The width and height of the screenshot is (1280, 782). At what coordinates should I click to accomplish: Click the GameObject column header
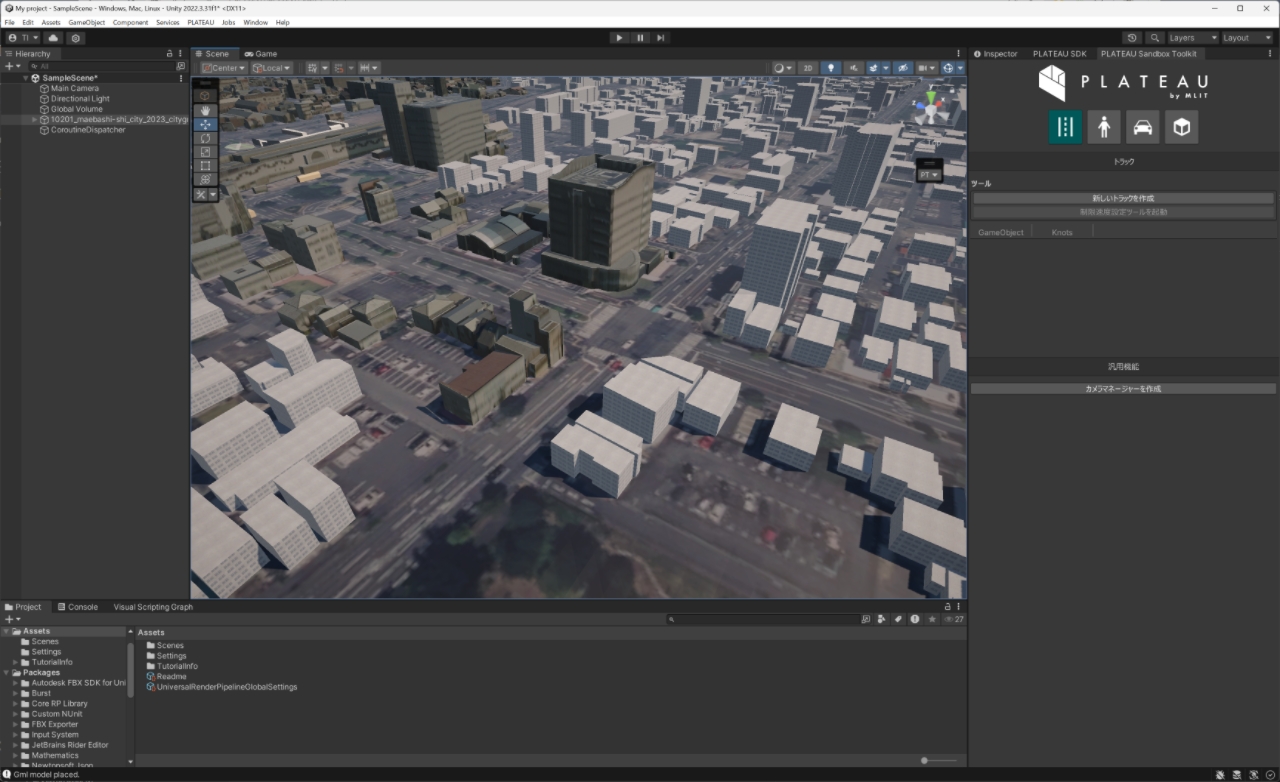click(1001, 232)
